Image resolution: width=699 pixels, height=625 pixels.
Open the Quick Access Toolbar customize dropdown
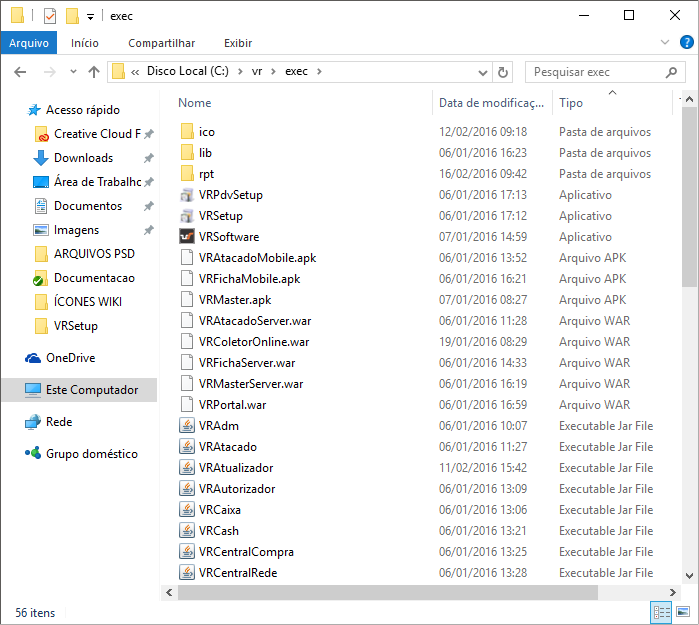point(90,17)
